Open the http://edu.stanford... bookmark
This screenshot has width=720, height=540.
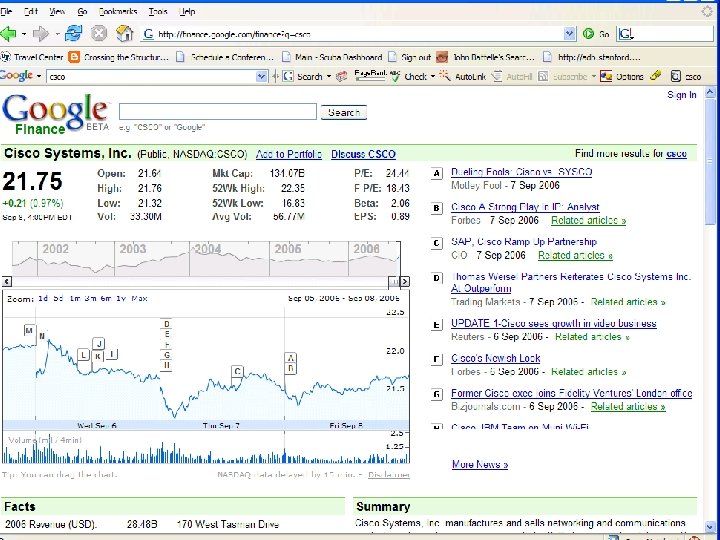(591, 57)
